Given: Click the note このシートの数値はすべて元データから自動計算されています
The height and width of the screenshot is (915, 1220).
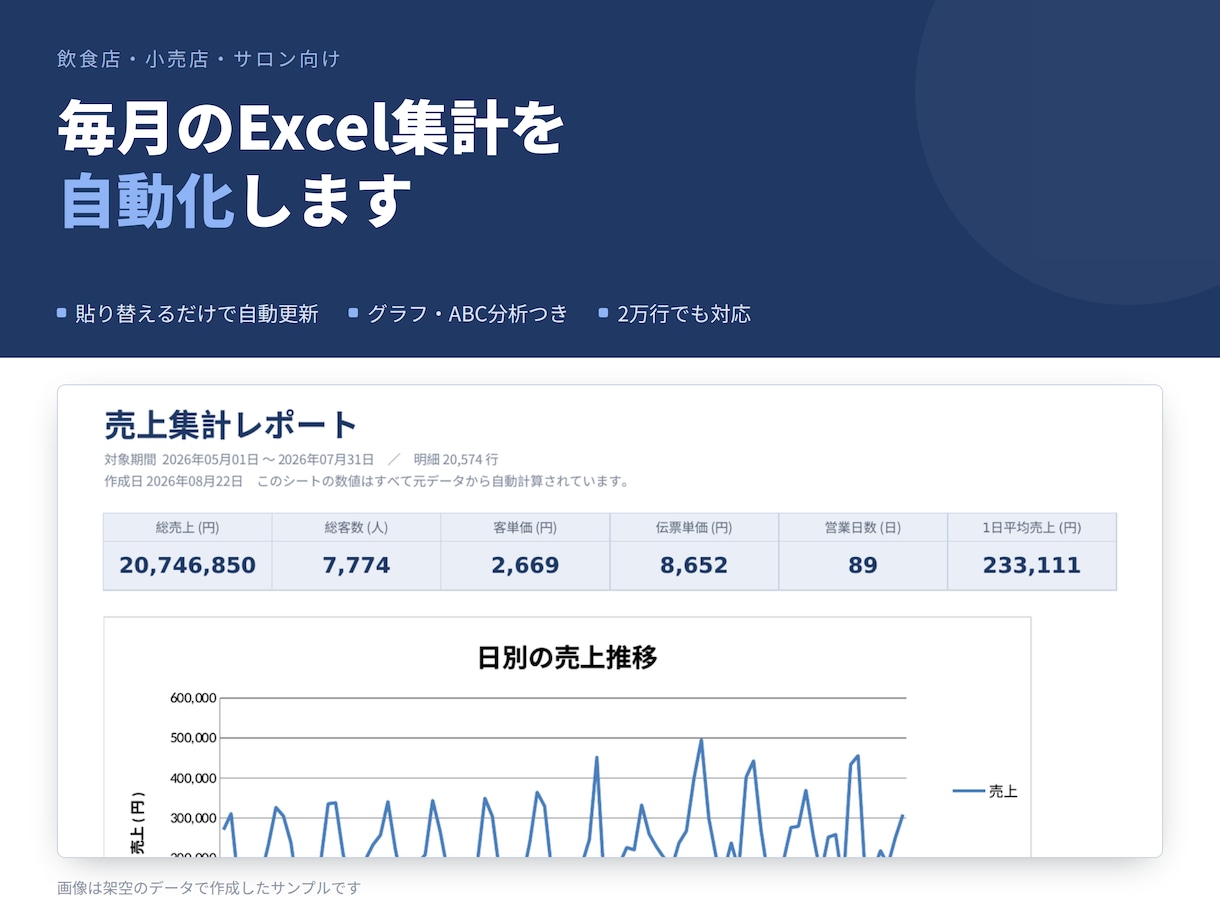Looking at the screenshot, I should click(x=445, y=481).
